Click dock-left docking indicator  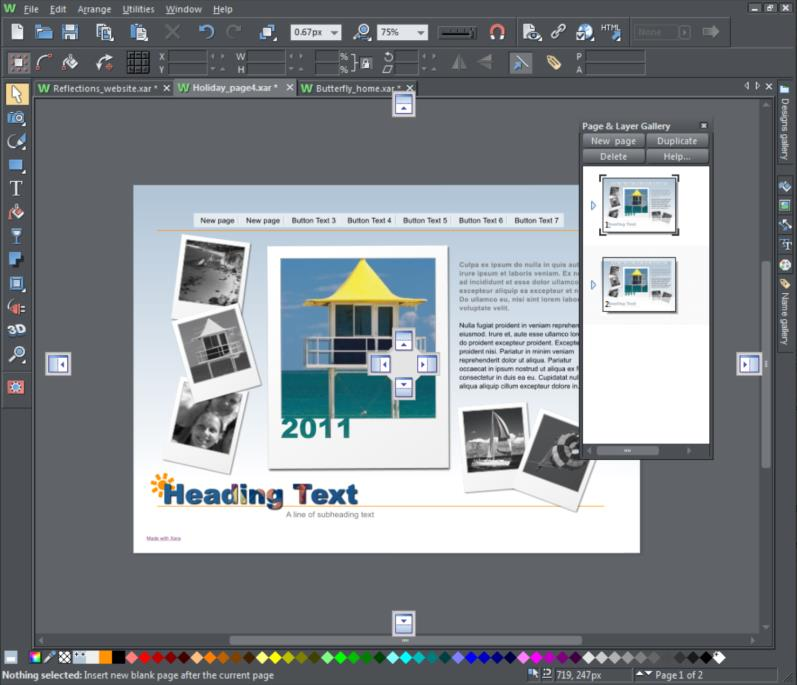(x=58, y=364)
